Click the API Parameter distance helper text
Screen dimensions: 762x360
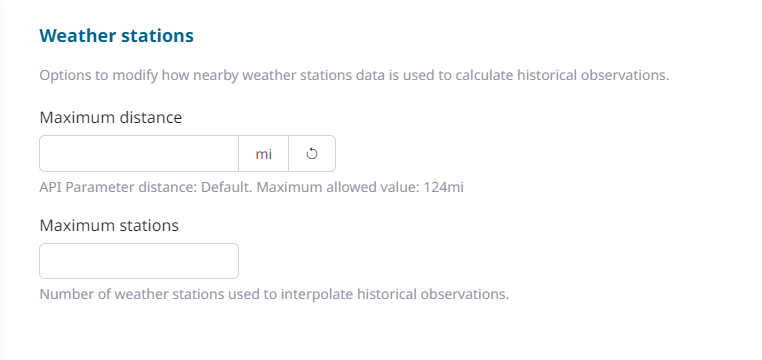coord(251,187)
